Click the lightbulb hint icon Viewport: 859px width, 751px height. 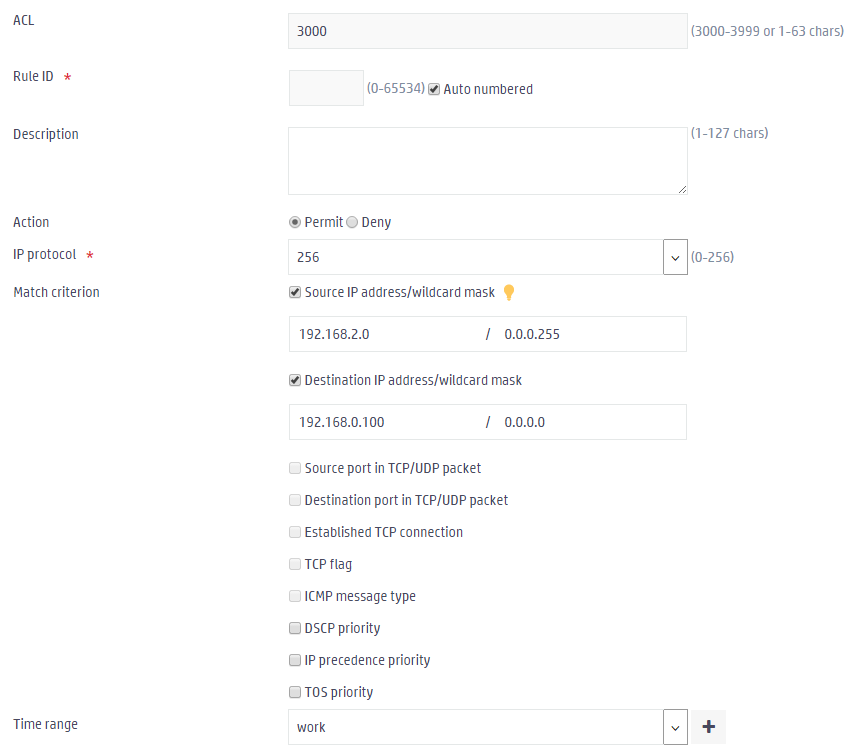(509, 293)
